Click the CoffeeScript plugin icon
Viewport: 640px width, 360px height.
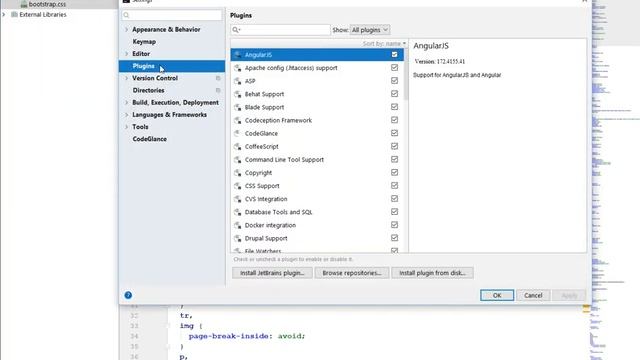[238, 147]
